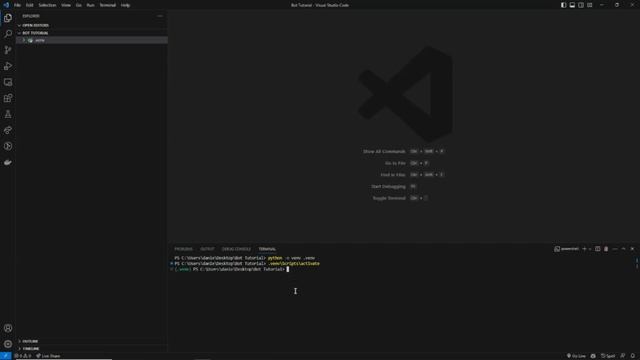Open the Run and Debug view
The image size is (640, 360).
coord(8,66)
